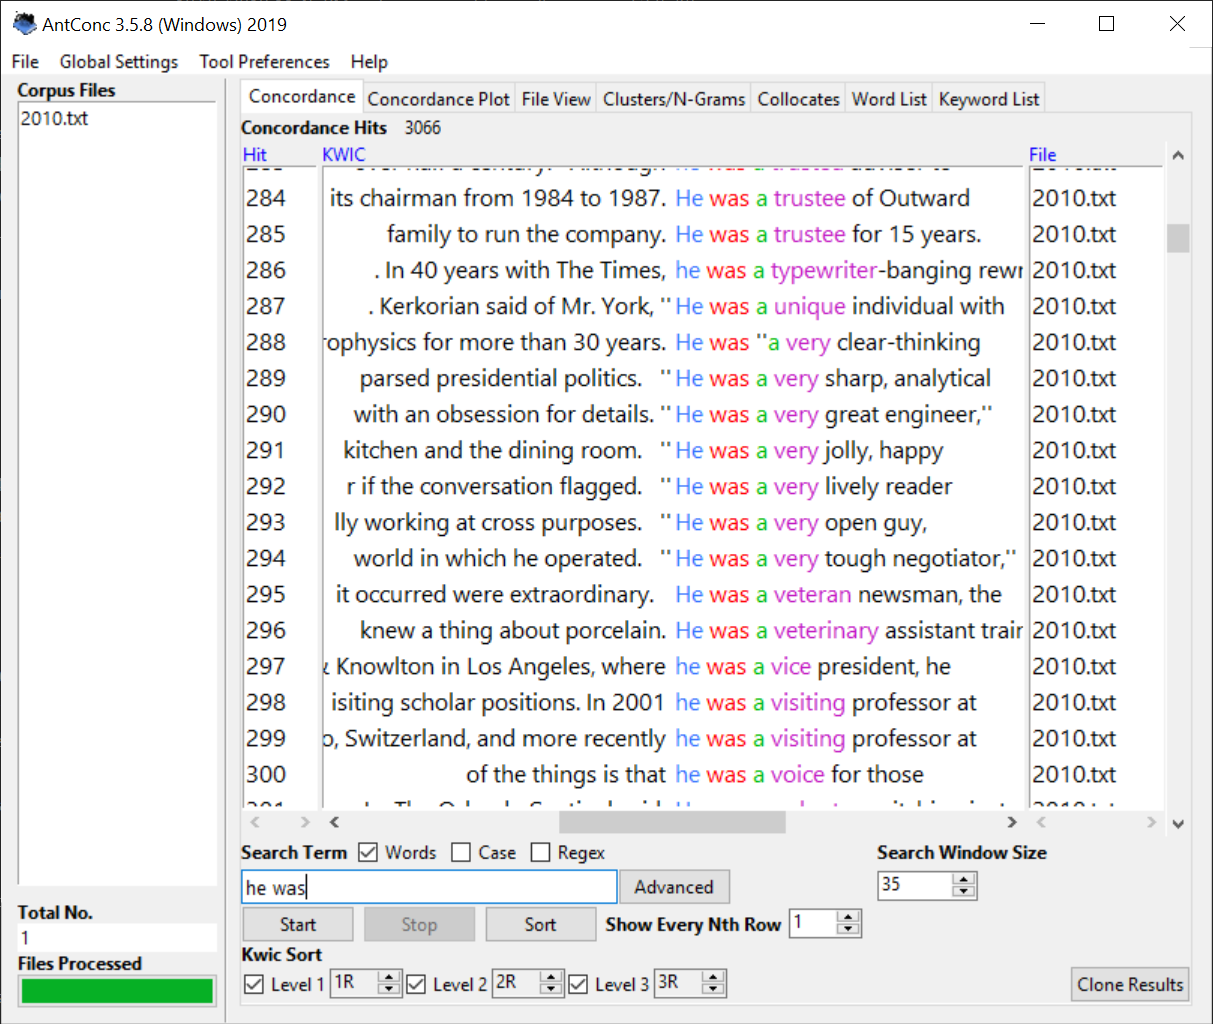Click the Stop button
The width and height of the screenshot is (1213, 1024).
(x=419, y=925)
